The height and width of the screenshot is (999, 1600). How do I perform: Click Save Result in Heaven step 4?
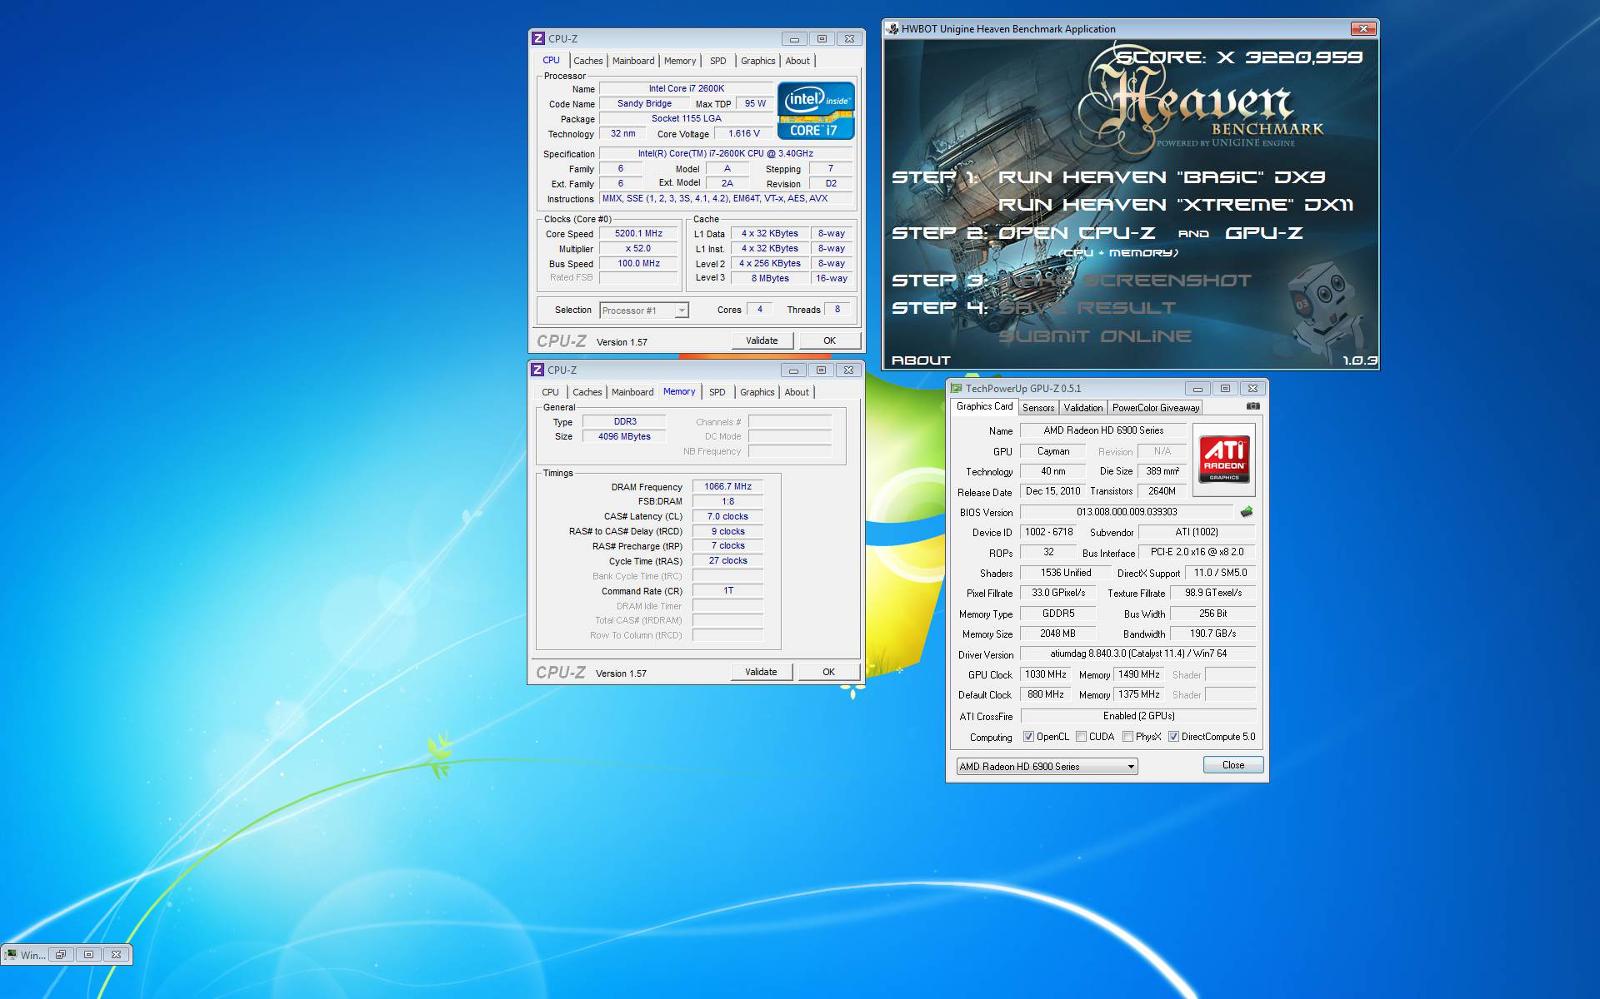coord(1086,308)
